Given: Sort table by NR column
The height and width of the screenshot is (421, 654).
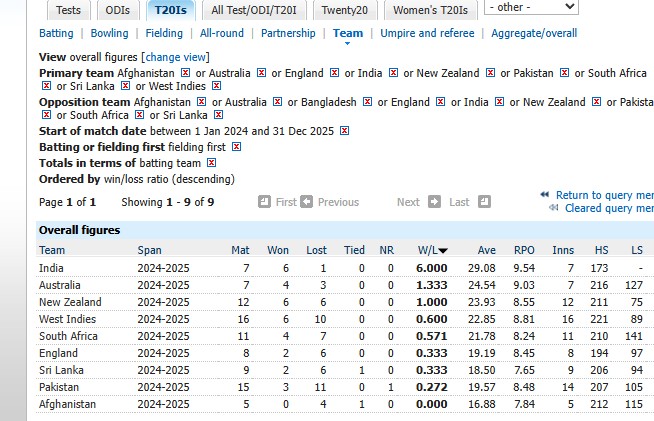Looking at the screenshot, I should pyautogui.click(x=387, y=250).
